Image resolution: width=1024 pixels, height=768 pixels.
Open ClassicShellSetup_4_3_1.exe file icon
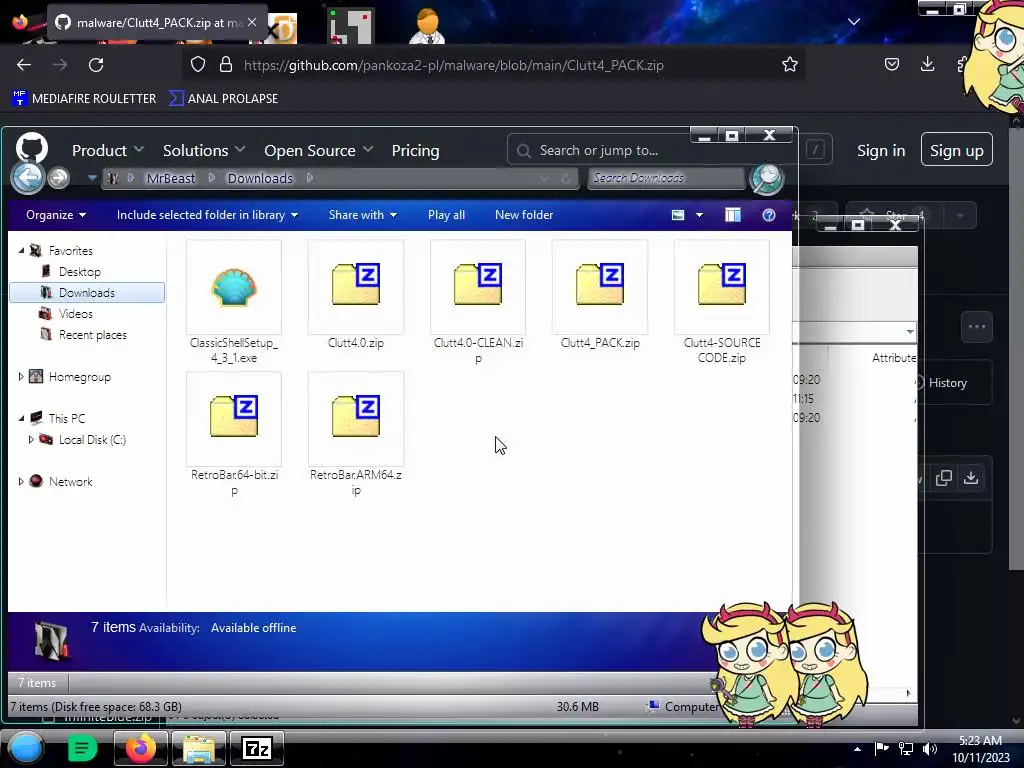[234, 287]
